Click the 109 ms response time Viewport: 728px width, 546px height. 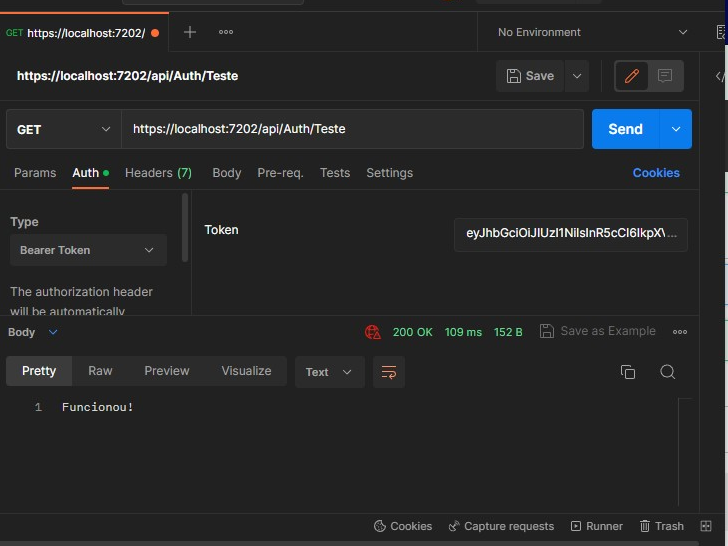pos(463,332)
